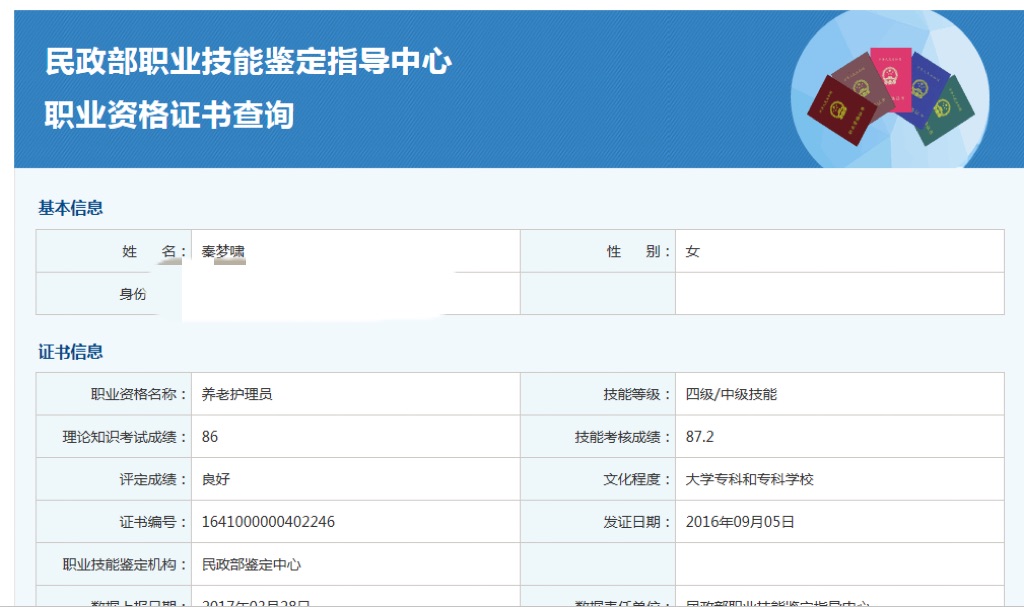
Task: Click the name value in 姓名 row
Action: [x=223, y=251]
